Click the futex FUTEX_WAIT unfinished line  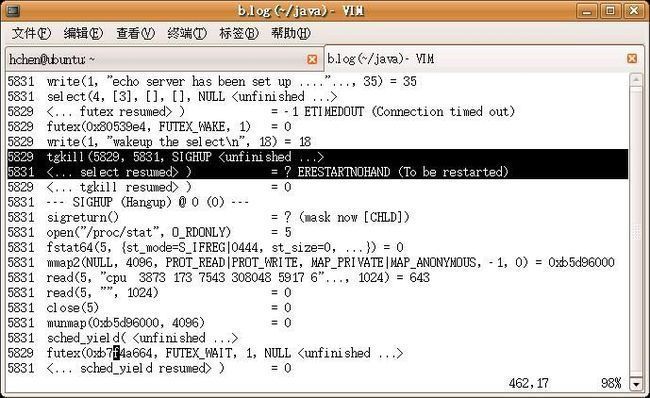tap(205, 353)
